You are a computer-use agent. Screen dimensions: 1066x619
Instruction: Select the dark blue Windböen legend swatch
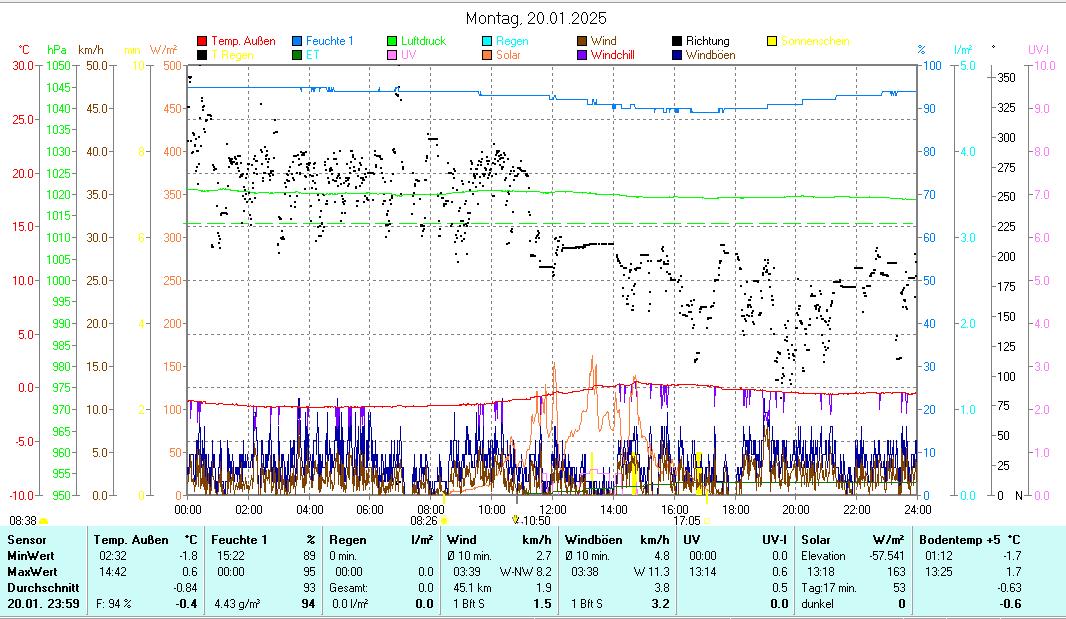click(677, 55)
